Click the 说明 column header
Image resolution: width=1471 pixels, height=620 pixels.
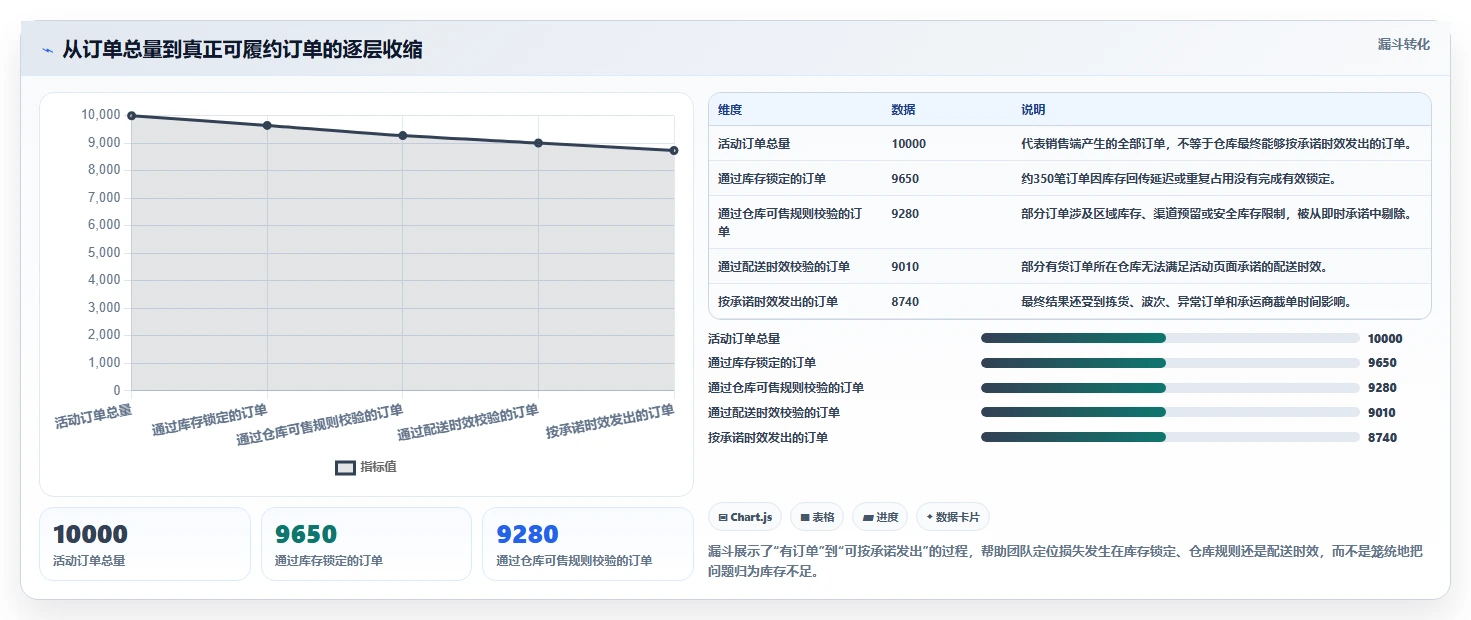coord(1033,110)
